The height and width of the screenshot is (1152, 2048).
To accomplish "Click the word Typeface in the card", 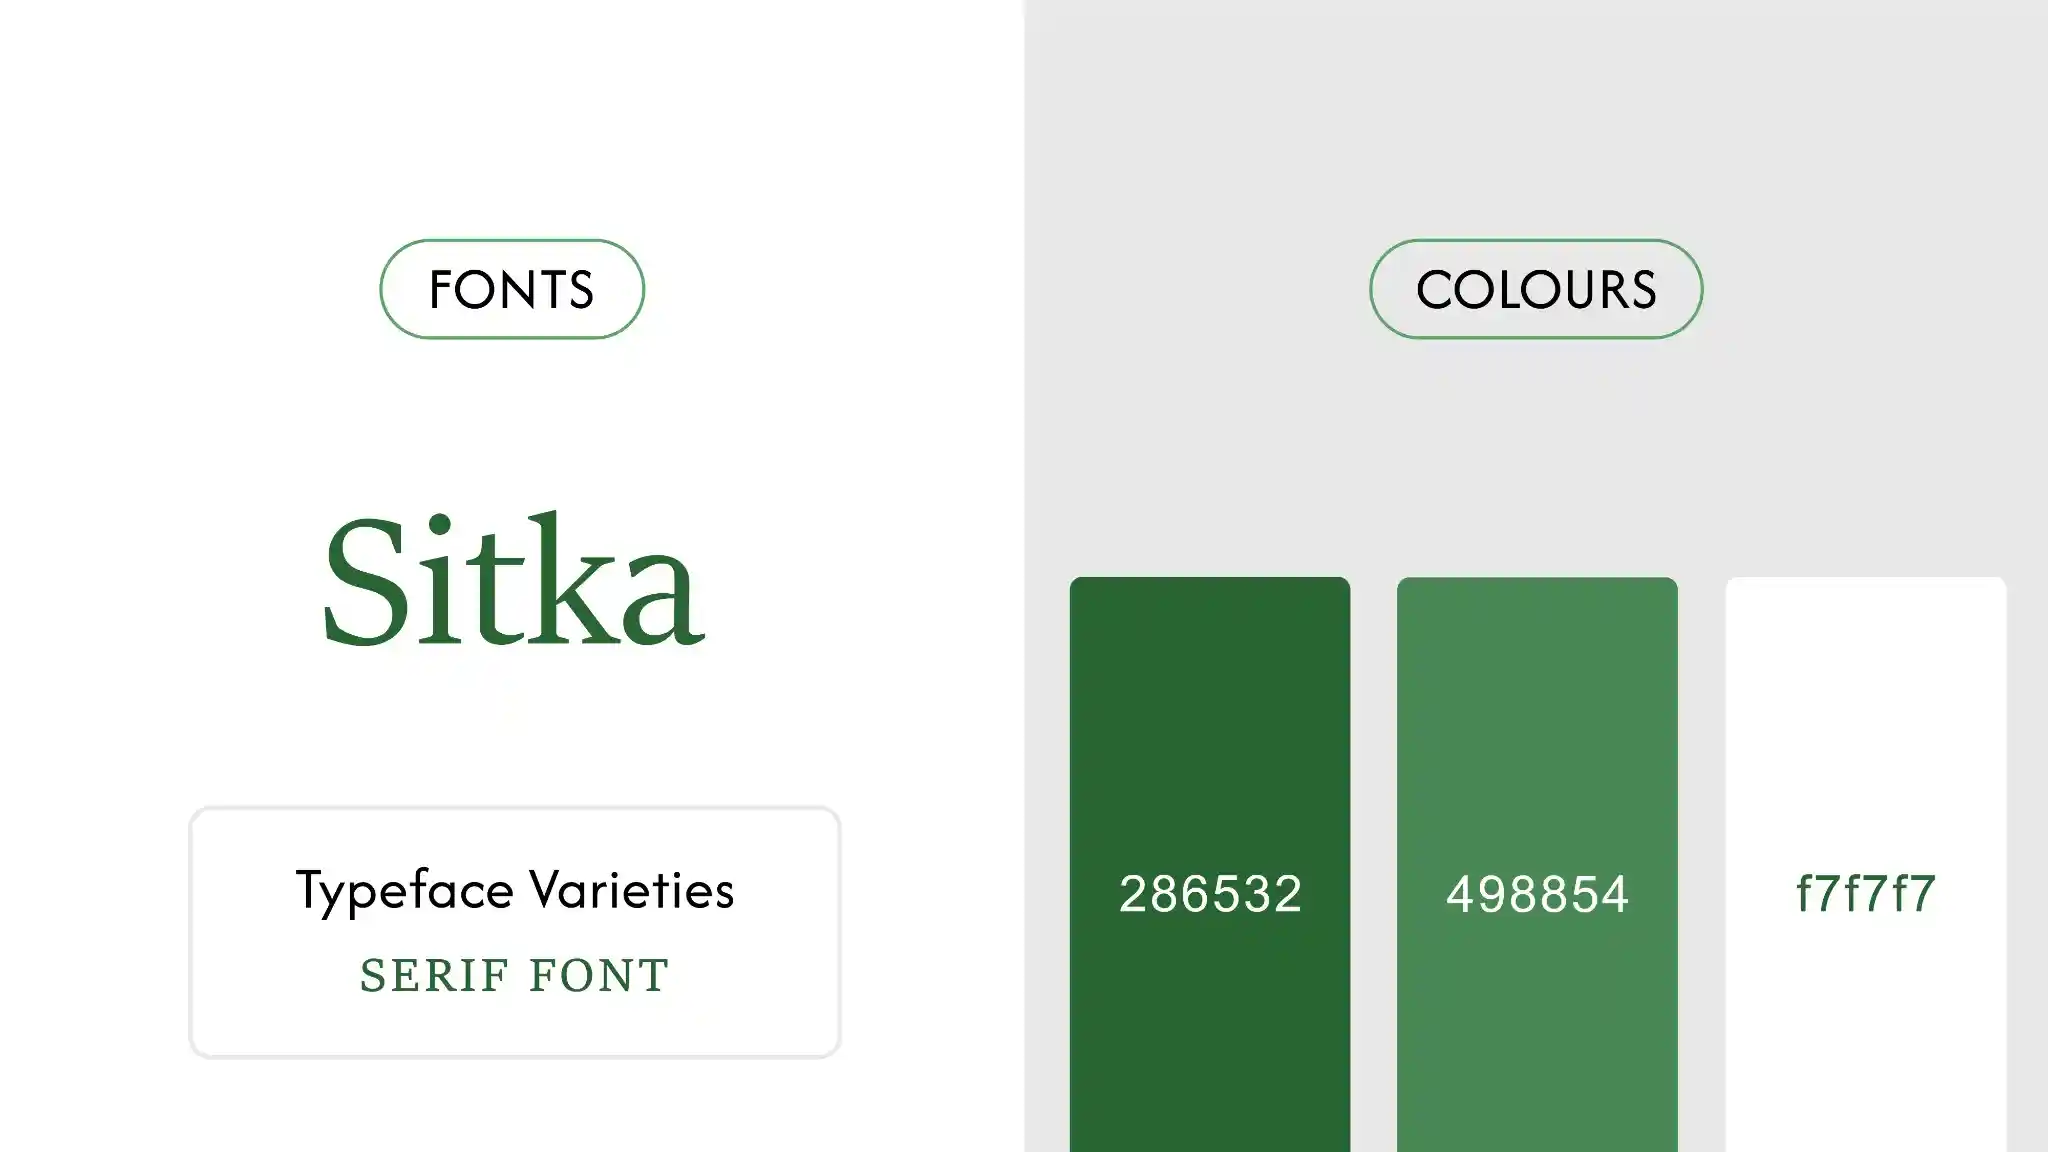I will tap(404, 890).
